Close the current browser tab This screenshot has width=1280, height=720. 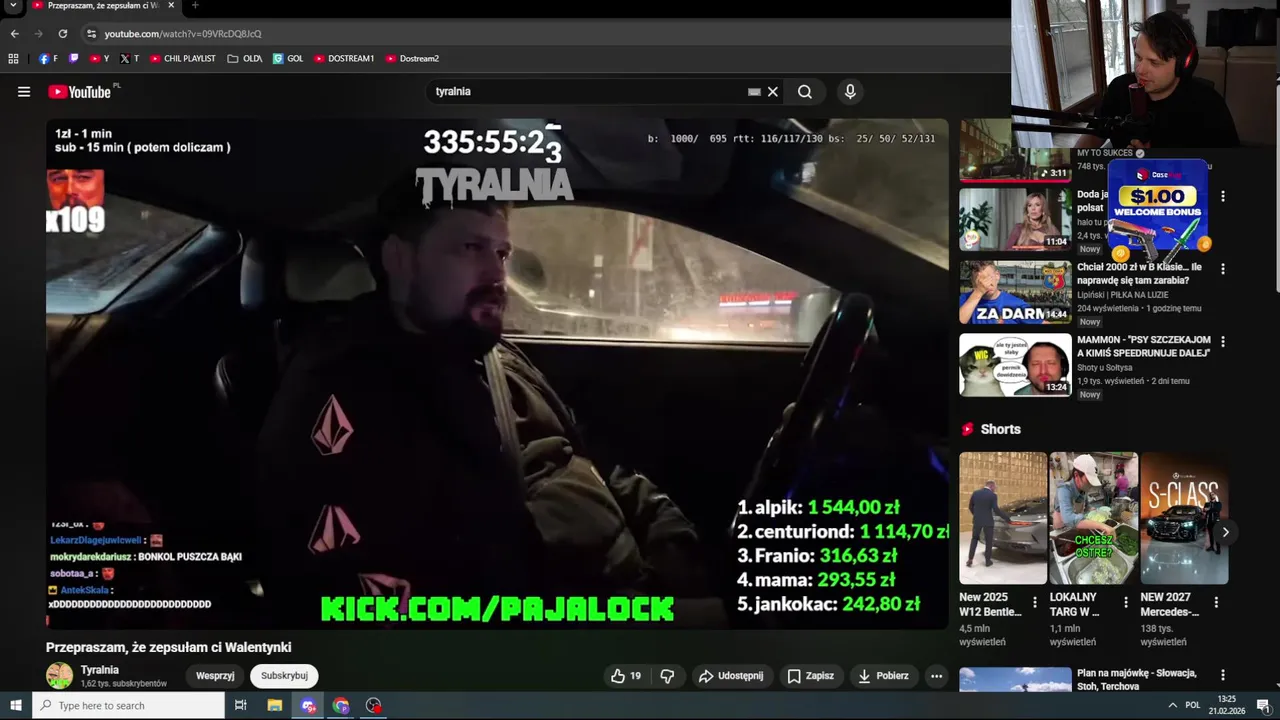[x=171, y=5]
